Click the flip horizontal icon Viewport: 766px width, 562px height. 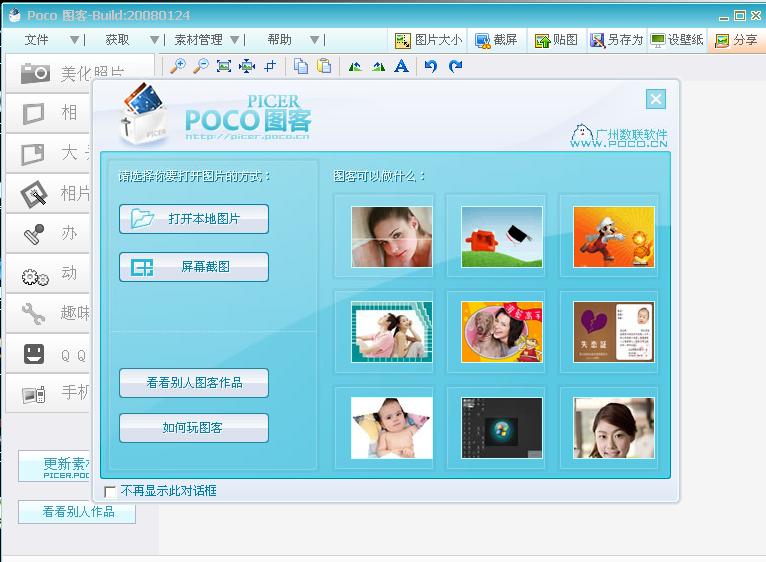tap(355, 66)
